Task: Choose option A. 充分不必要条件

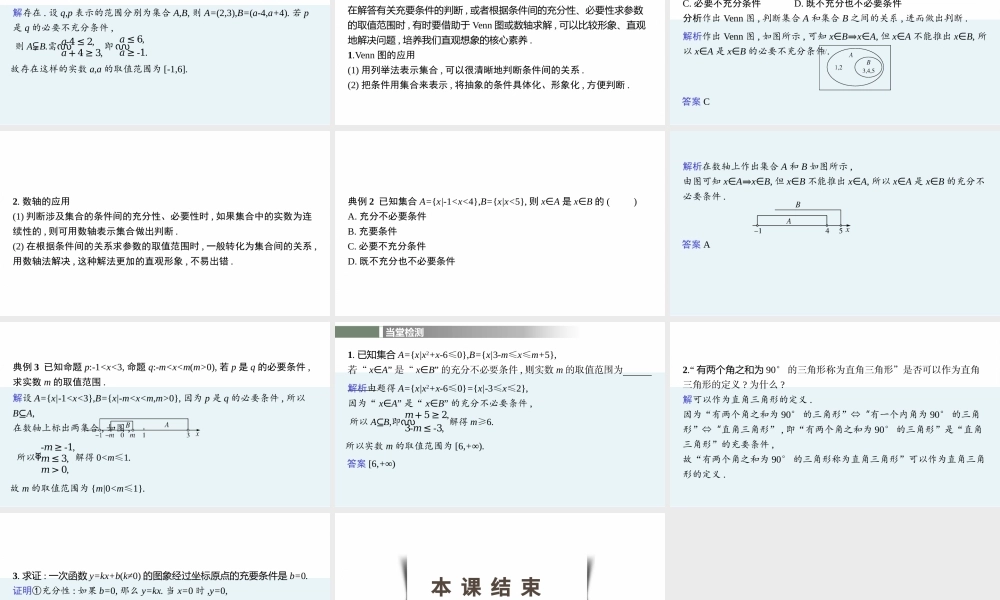Action: tap(387, 216)
